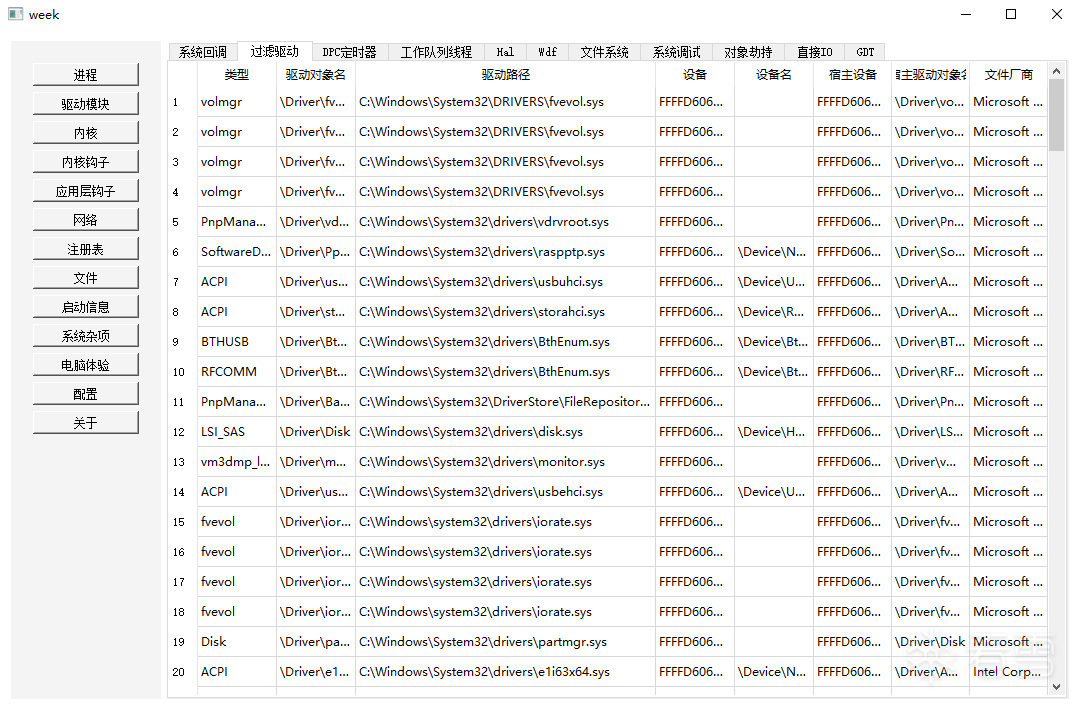1077x708 pixels.
Task: Open the 驱动模块 section
Action: [85, 104]
